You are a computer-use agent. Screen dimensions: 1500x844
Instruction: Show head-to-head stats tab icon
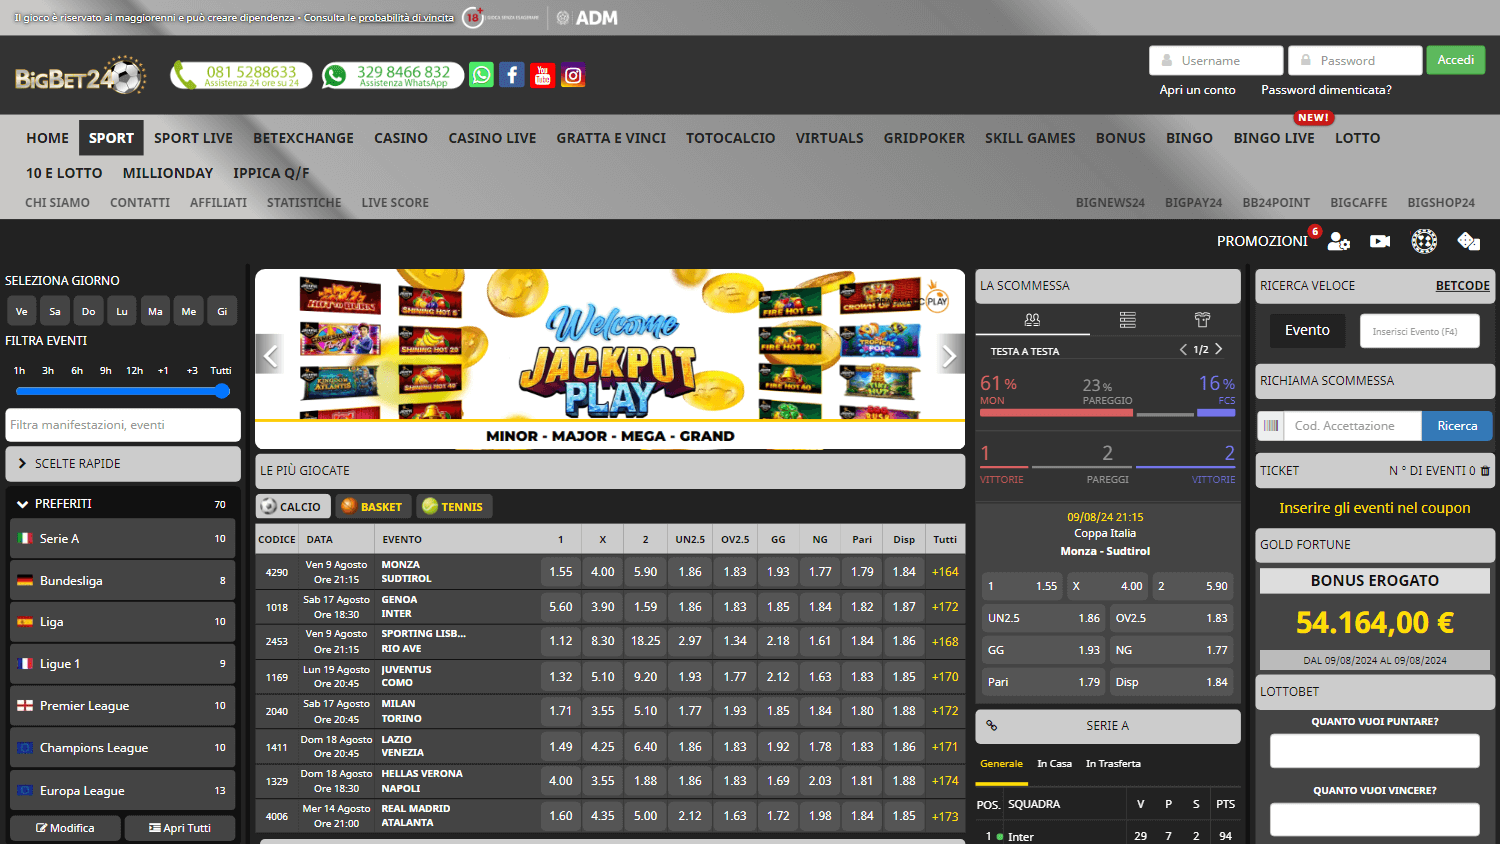coord(1032,320)
